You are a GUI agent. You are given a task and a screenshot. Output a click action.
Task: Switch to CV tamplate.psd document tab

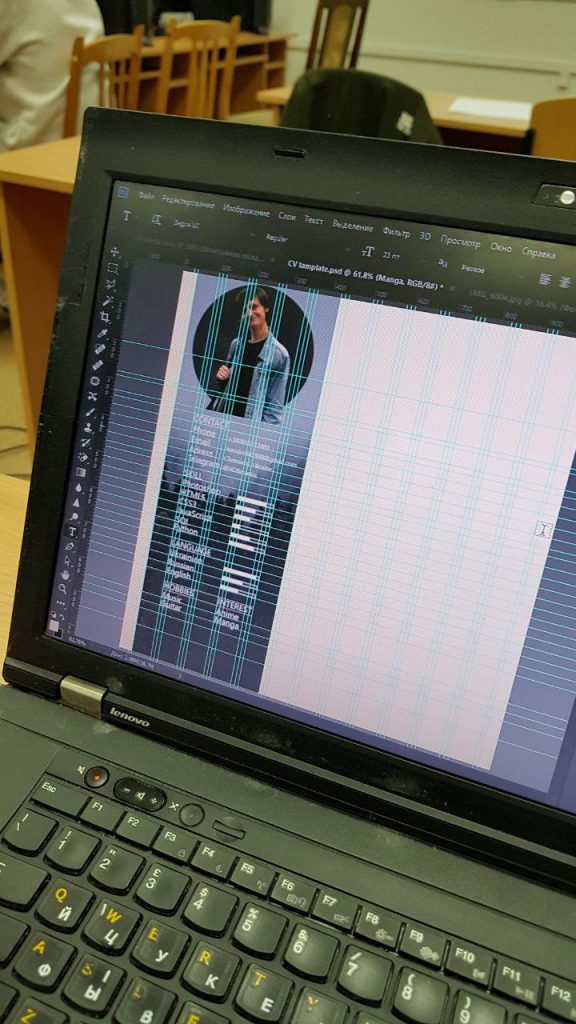[x=366, y=275]
